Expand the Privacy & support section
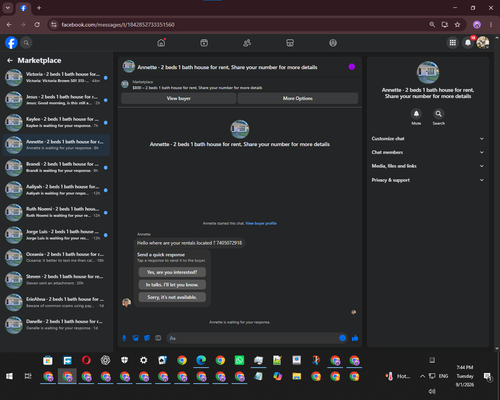This screenshot has height=400, width=500. (x=428, y=180)
